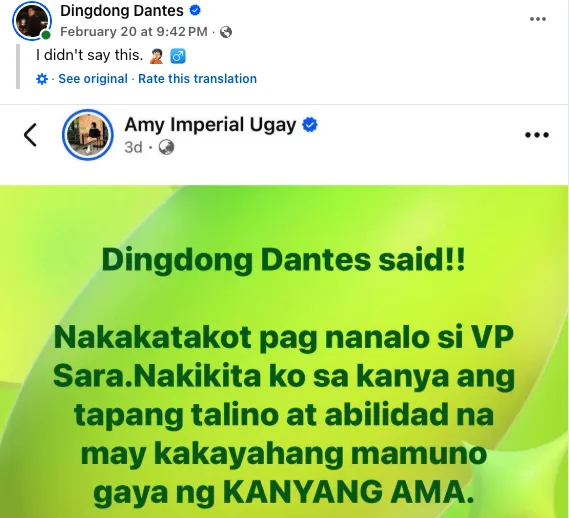Click Dingdong Dantes verified badge

point(195,11)
